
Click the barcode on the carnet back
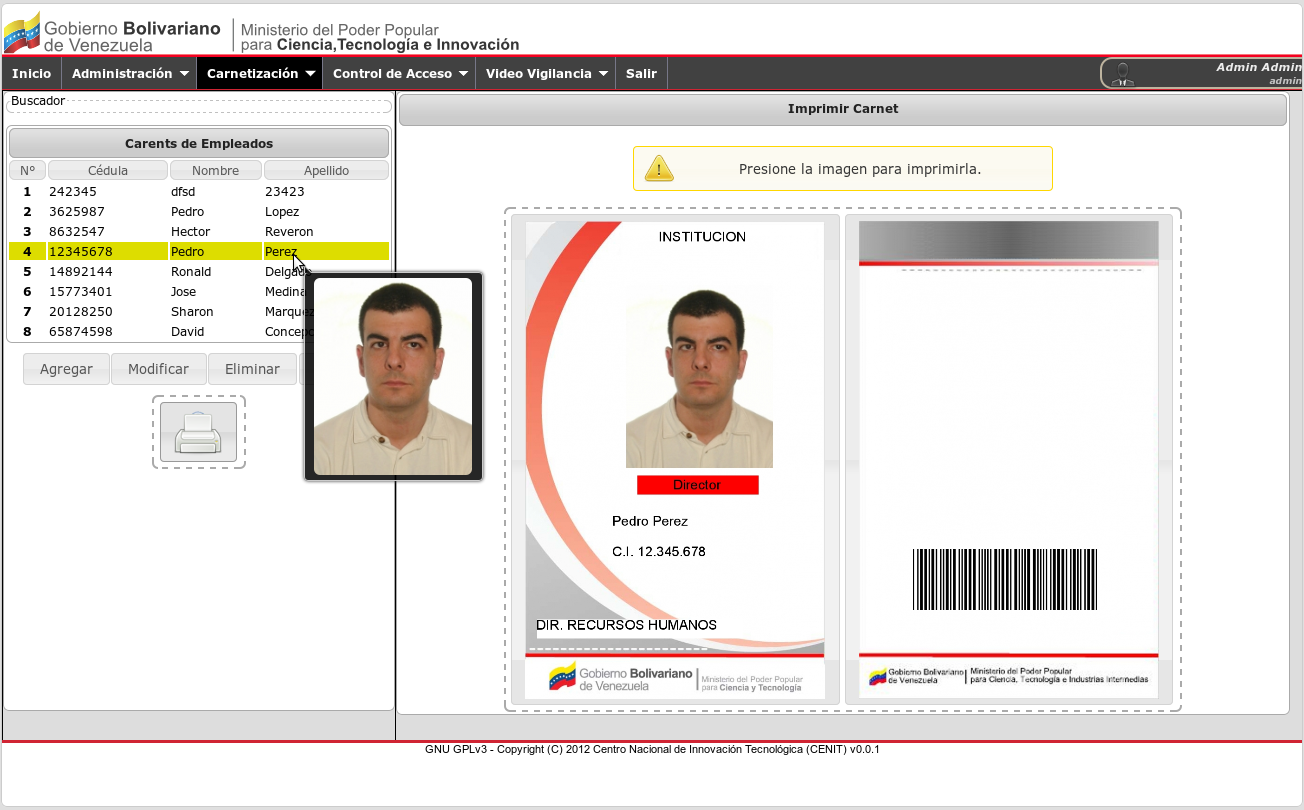coord(1003,580)
